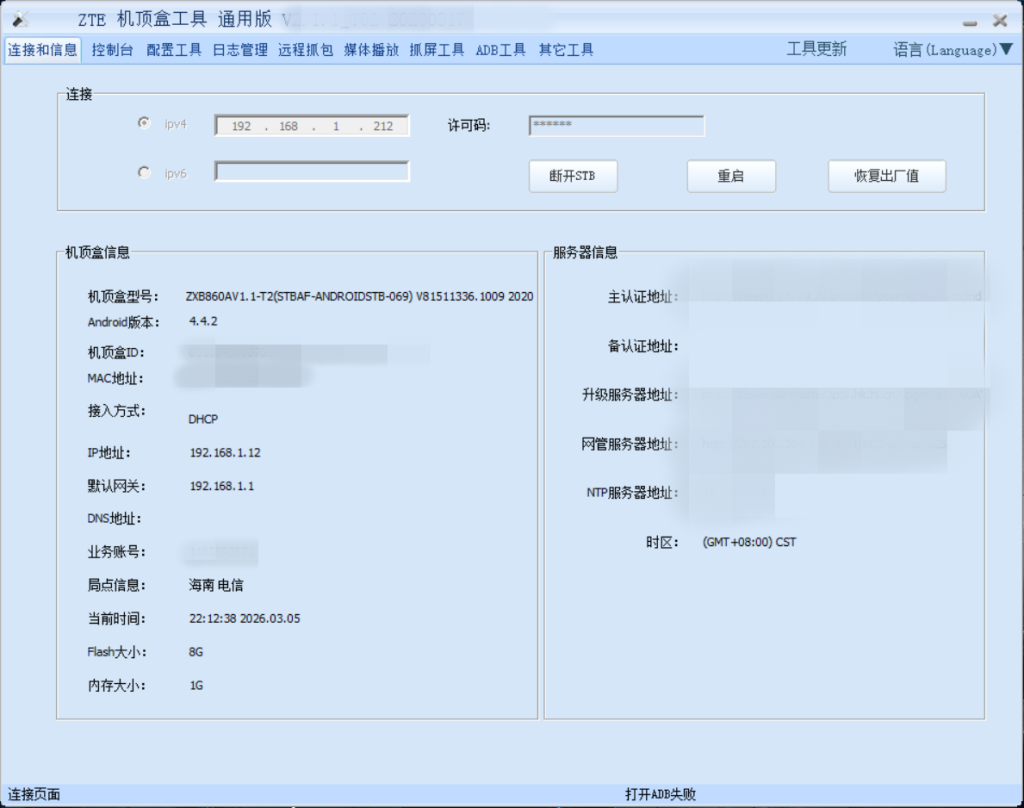Switch to the 媒体播放 tab
Viewport: 1024px width, 808px height.
coord(371,50)
